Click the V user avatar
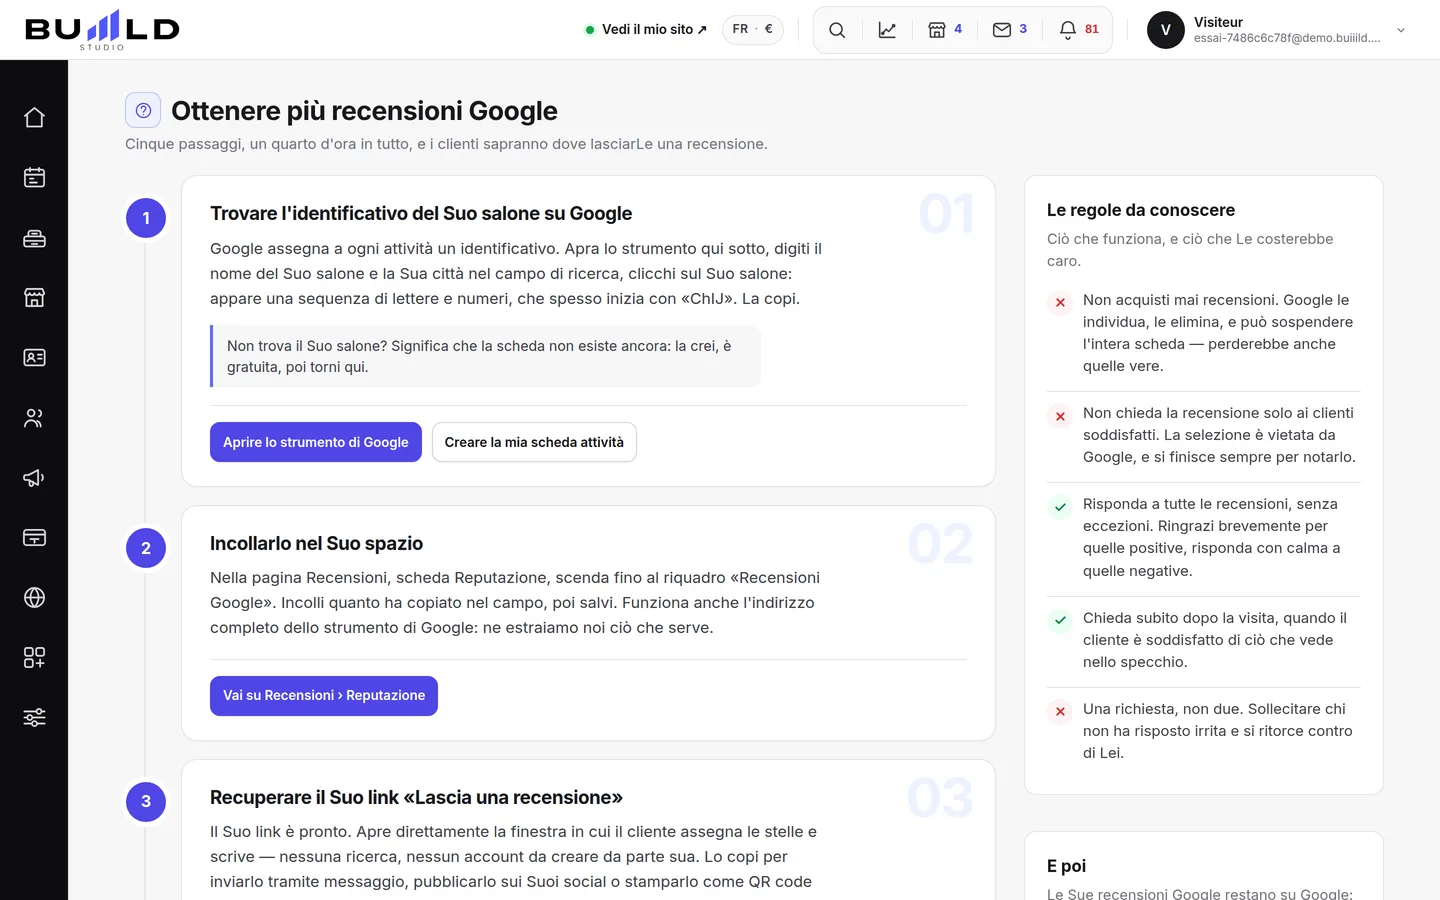This screenshot has width=1440, height=900. 1165,30
